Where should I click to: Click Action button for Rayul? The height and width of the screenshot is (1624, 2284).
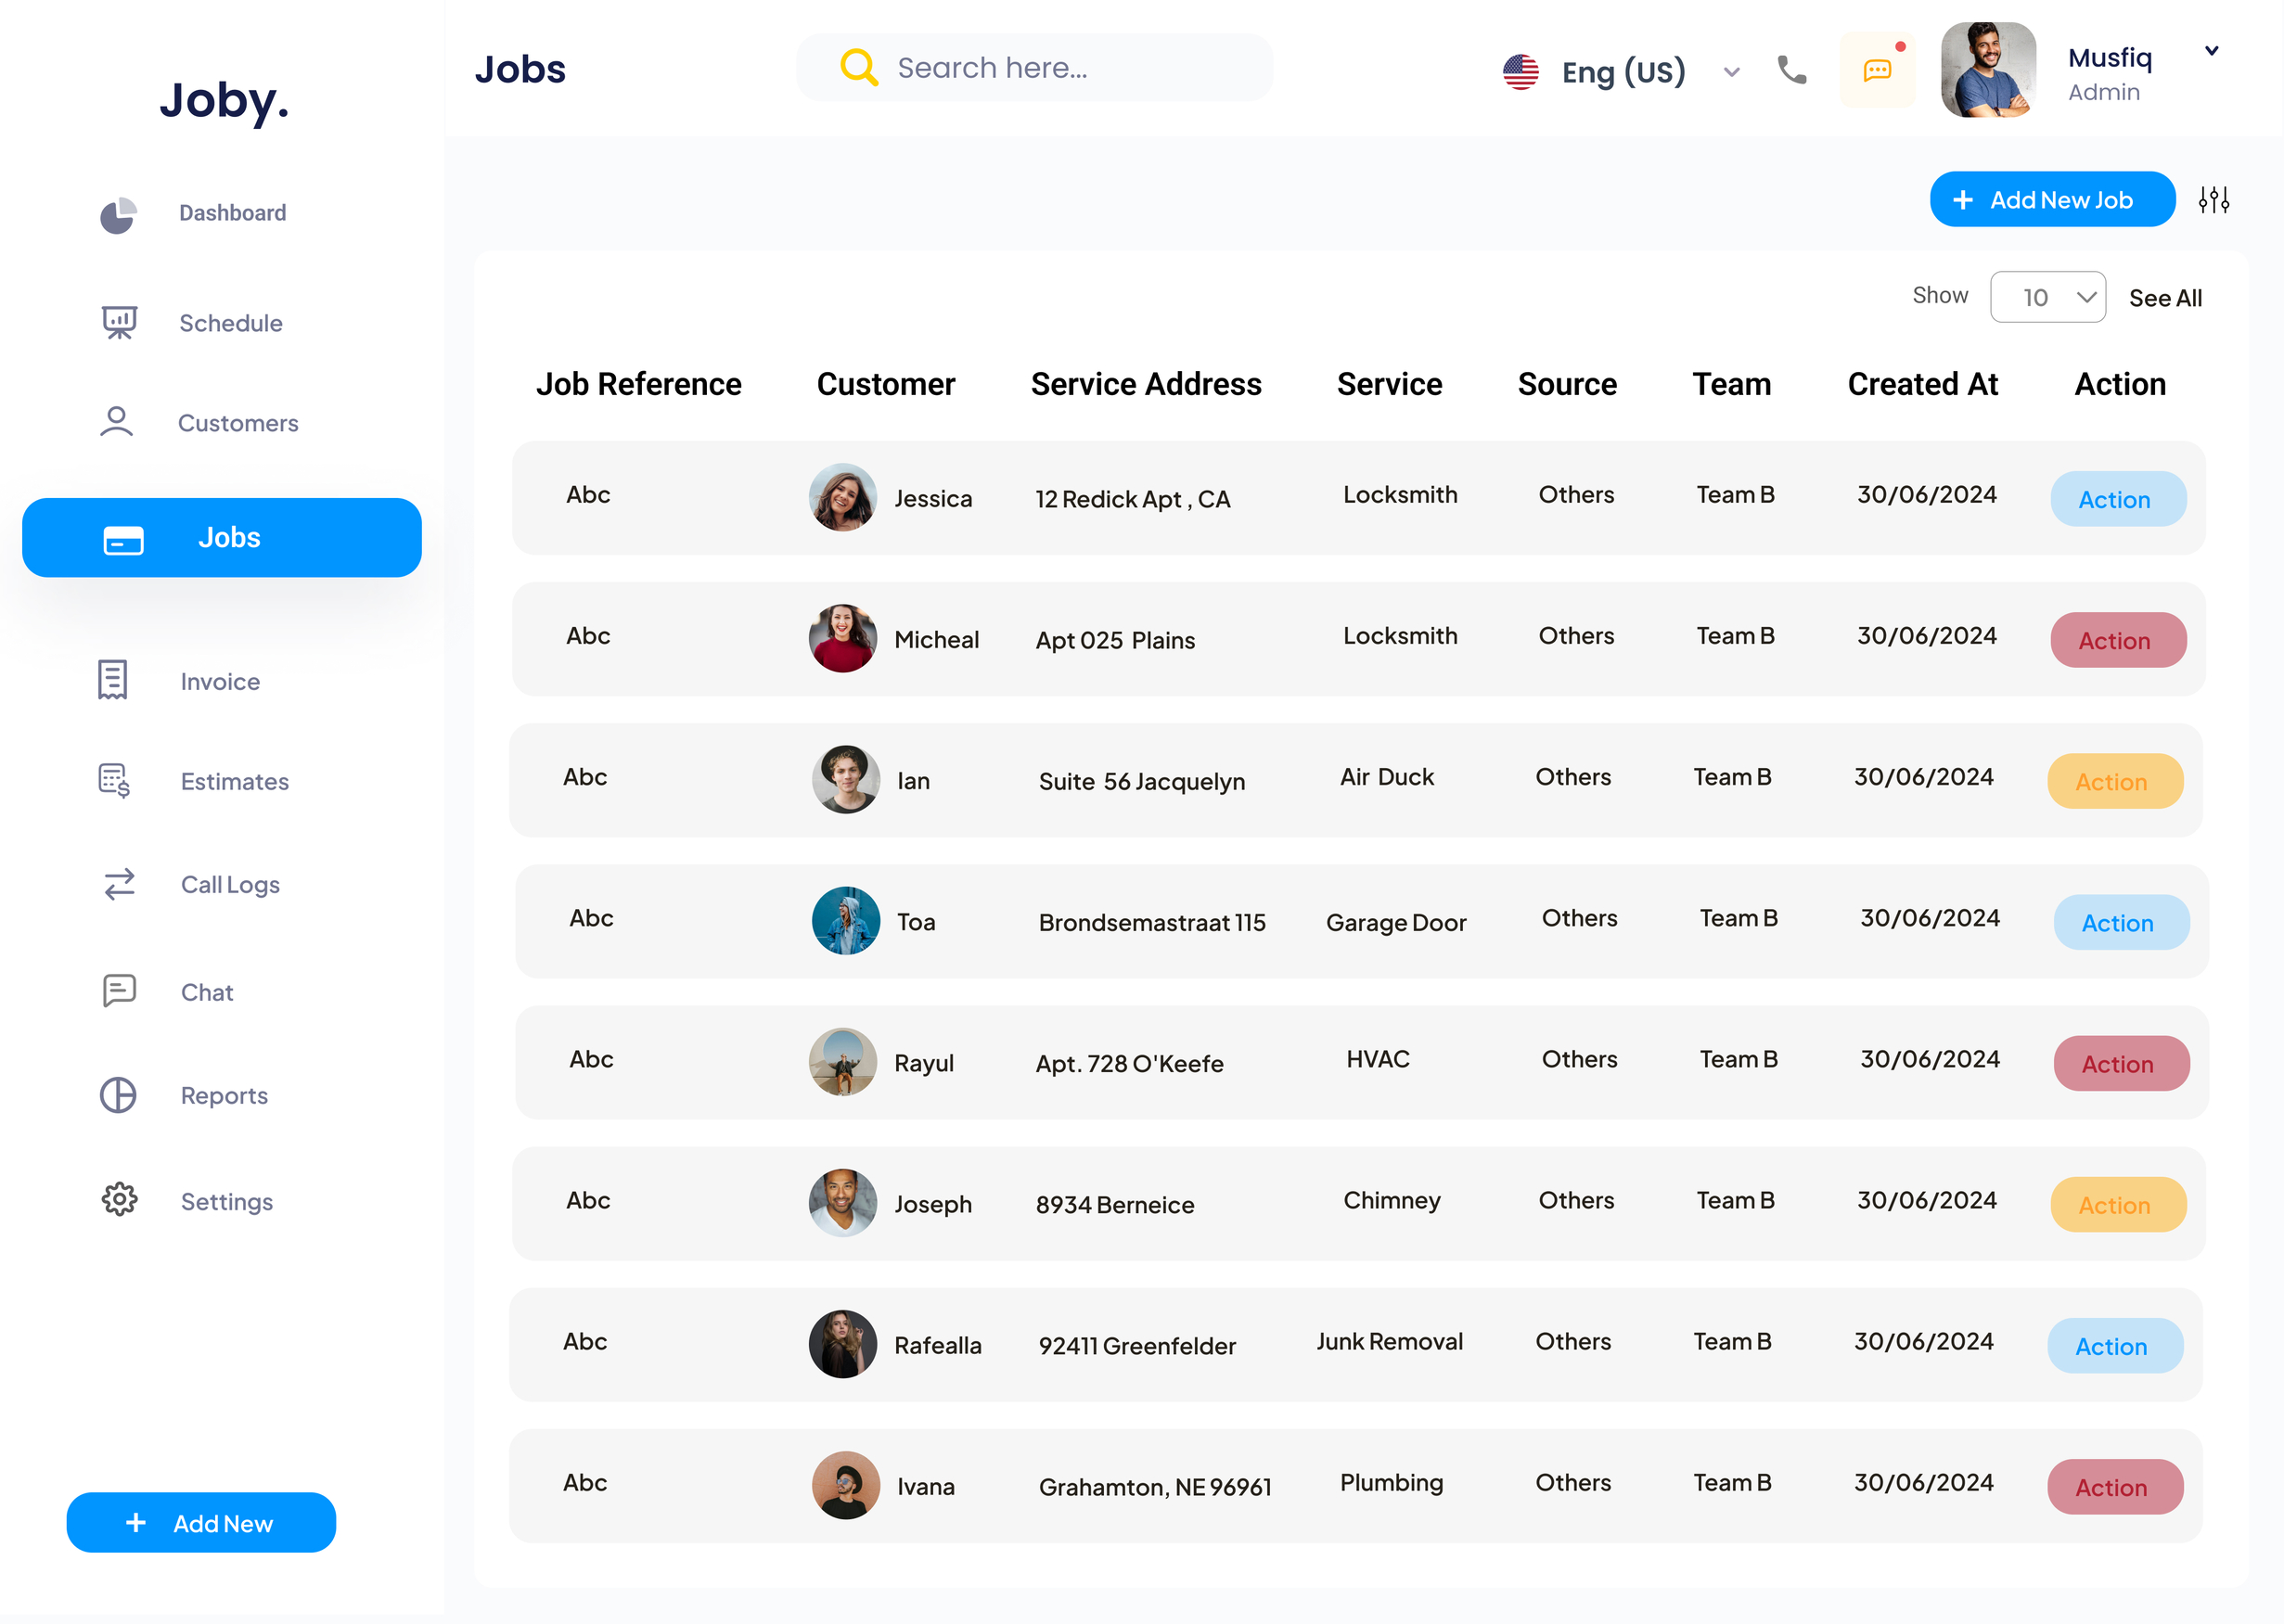click(2121, 1063)
